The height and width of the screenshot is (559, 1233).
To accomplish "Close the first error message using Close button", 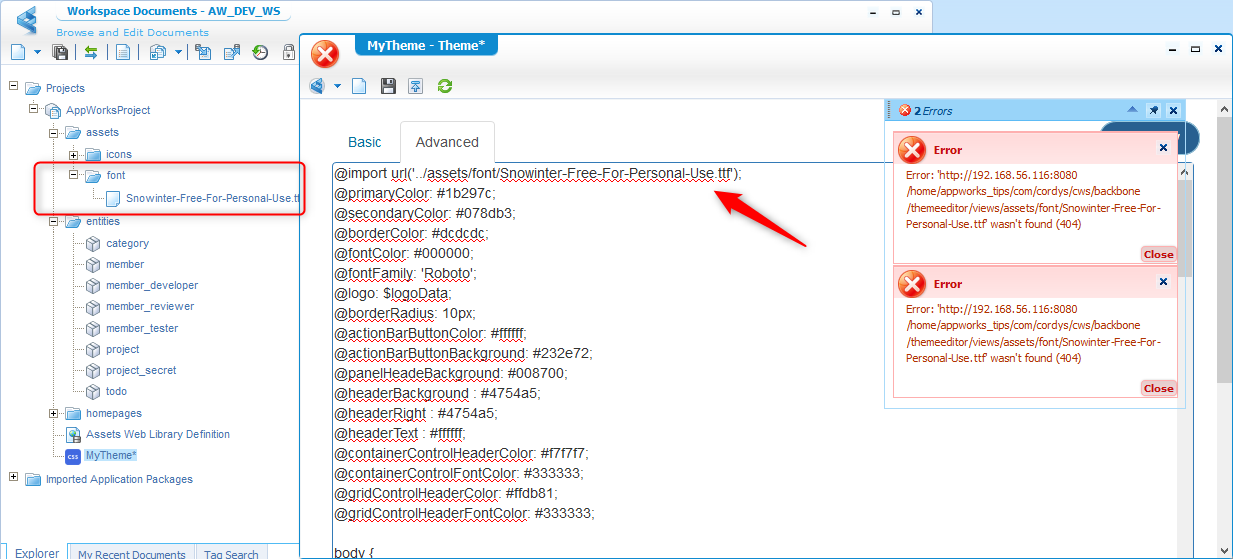I will 1158,254.
